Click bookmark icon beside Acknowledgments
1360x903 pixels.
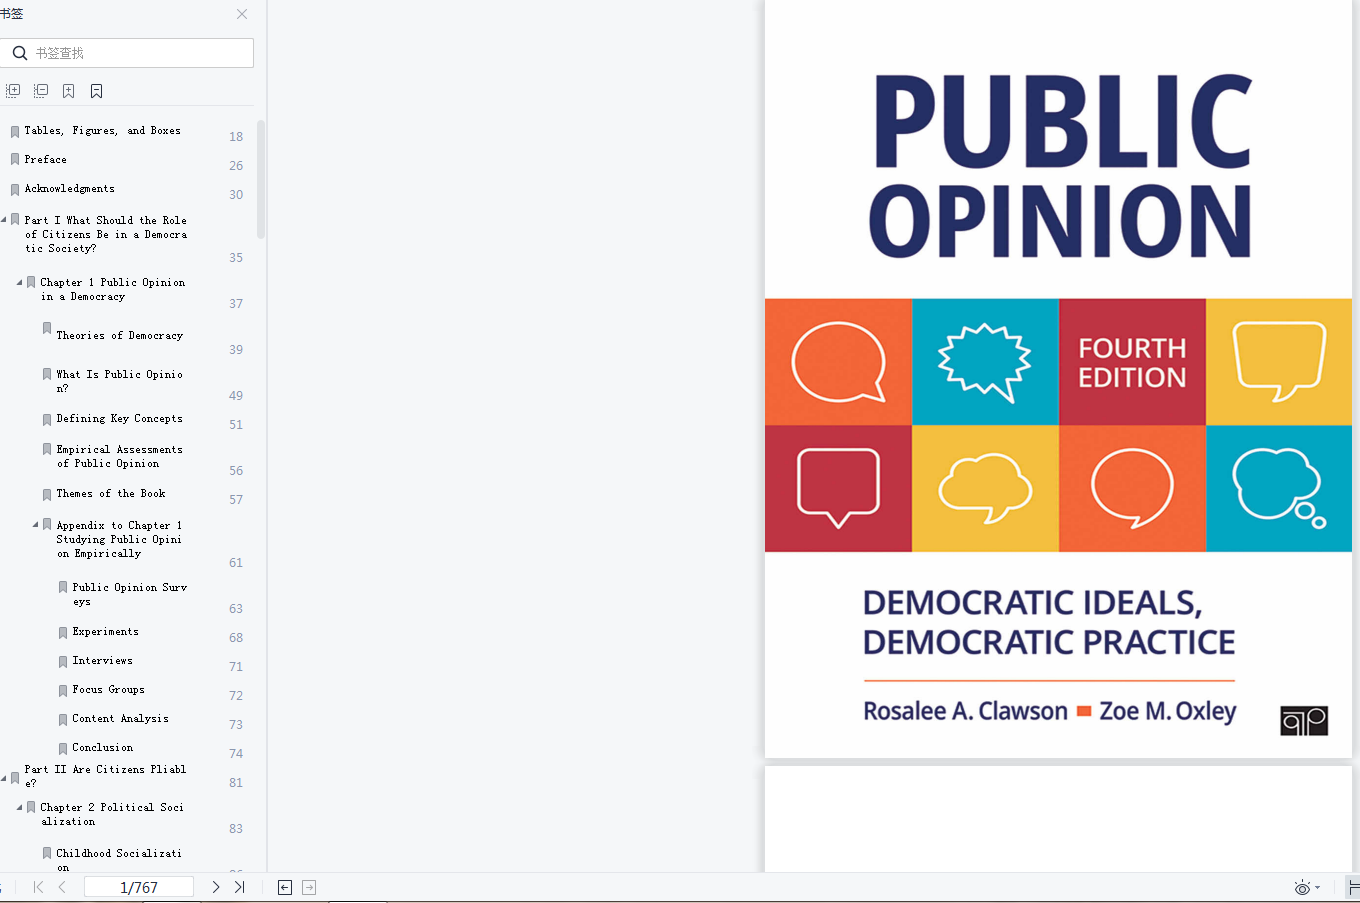click(15, 190)
